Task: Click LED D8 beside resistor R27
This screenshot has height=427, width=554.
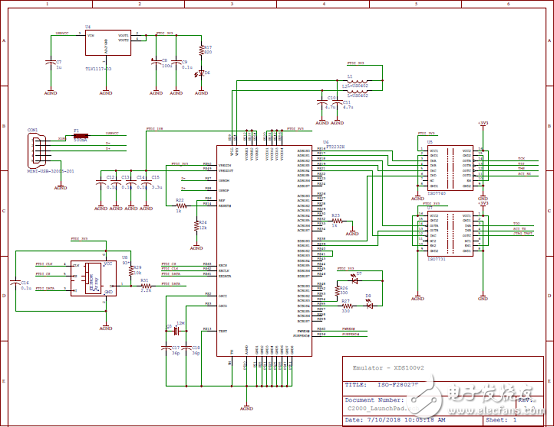Action: click(369, 306)
